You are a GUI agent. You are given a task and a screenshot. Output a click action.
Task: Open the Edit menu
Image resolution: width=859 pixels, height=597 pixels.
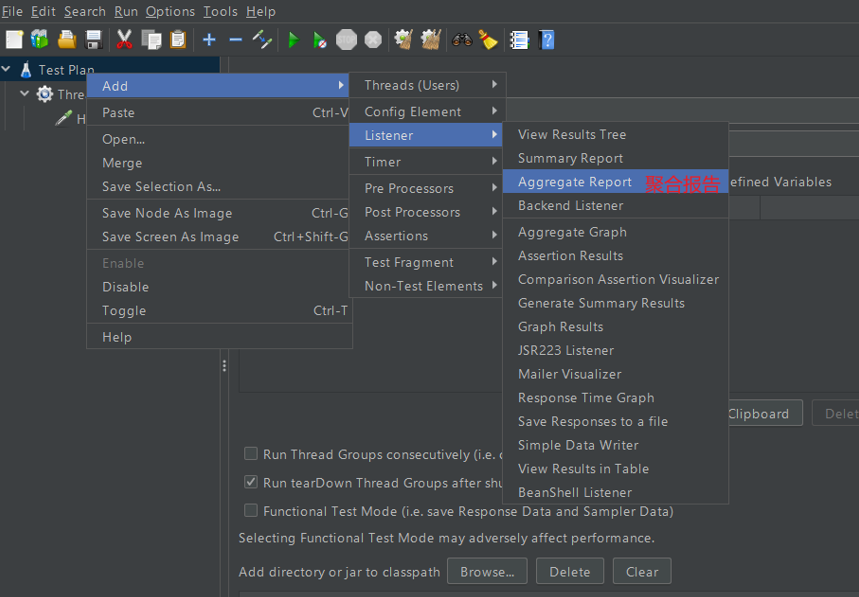tap(43, 11)
